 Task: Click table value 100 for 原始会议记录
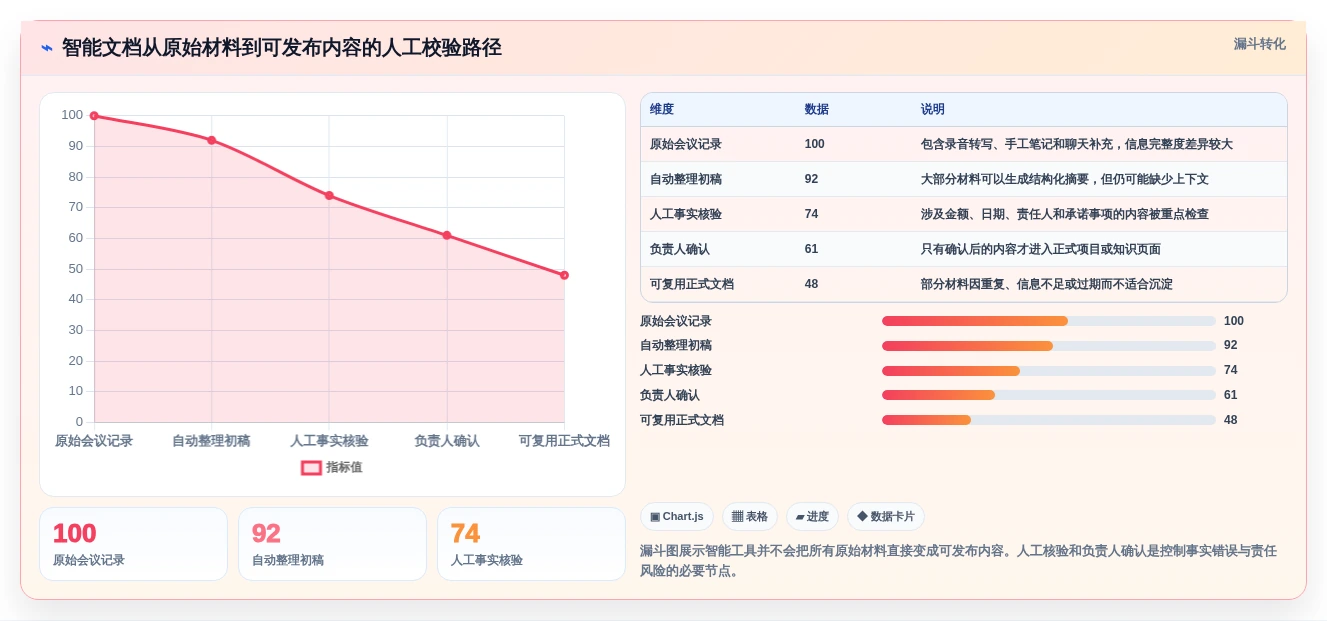coord(814,144)
